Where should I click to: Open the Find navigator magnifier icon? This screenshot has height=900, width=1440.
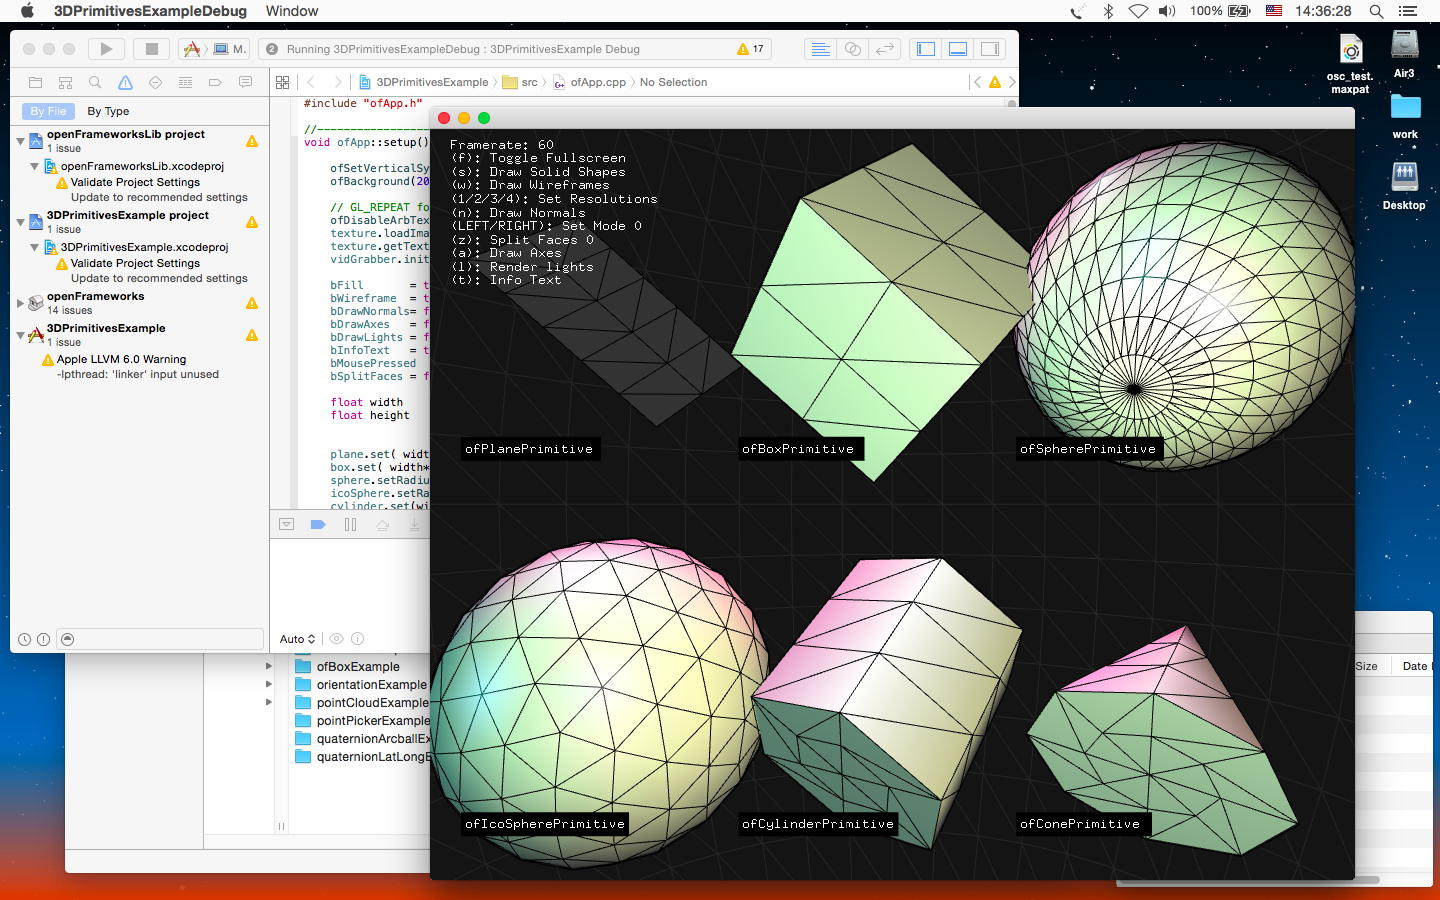tap(95, 82)
